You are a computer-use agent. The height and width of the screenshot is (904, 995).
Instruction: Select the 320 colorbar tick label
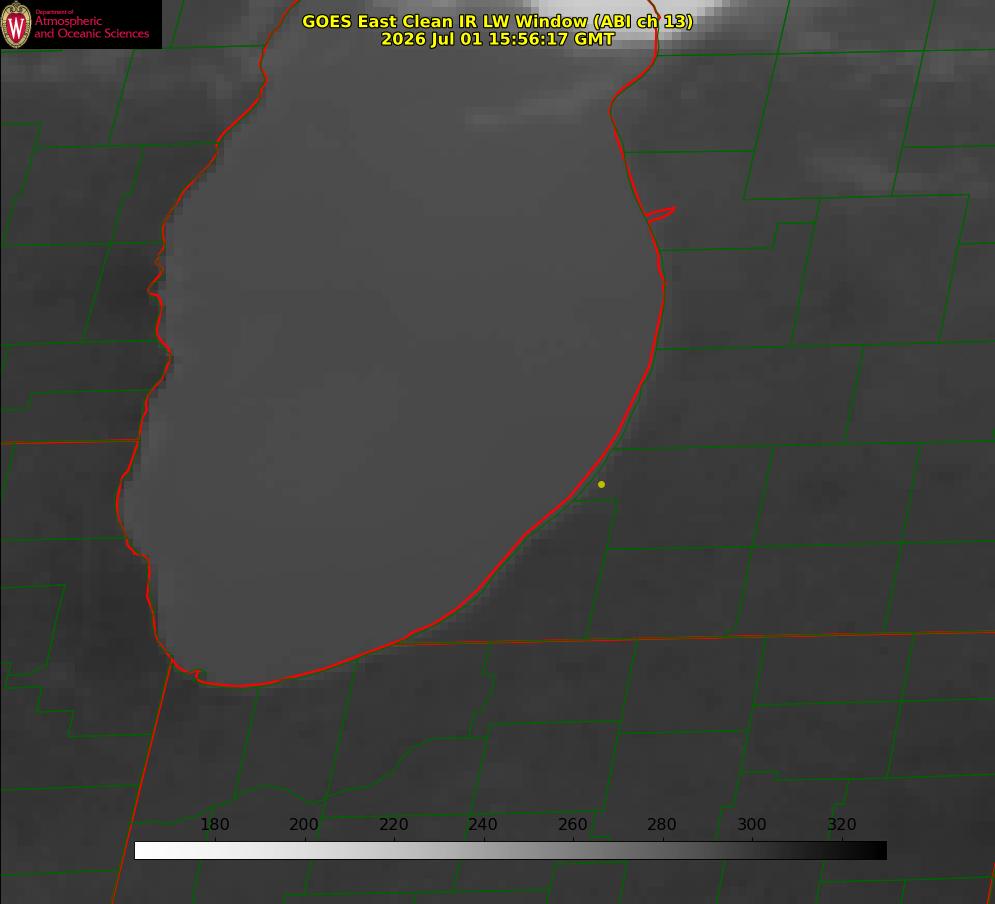[842, 824]
